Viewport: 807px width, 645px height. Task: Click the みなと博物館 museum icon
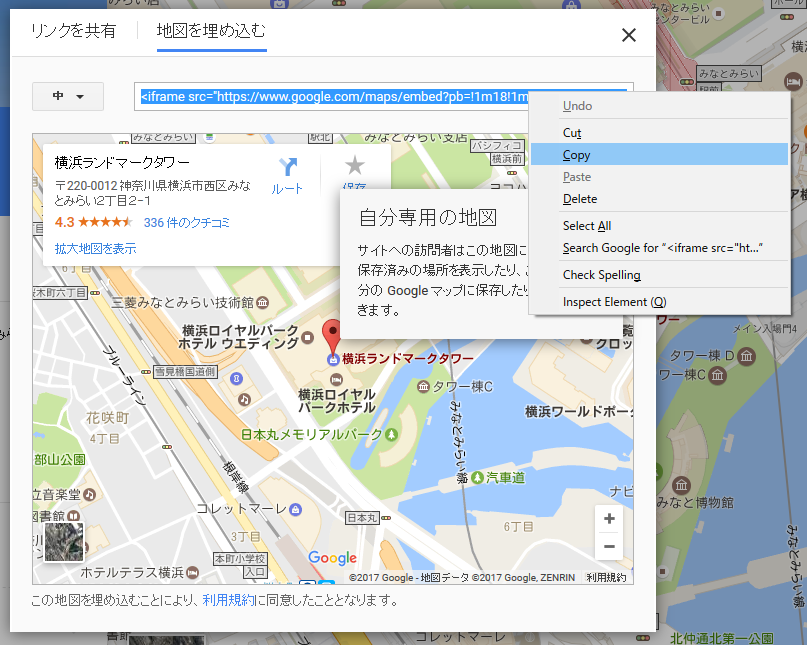(681, 485)
